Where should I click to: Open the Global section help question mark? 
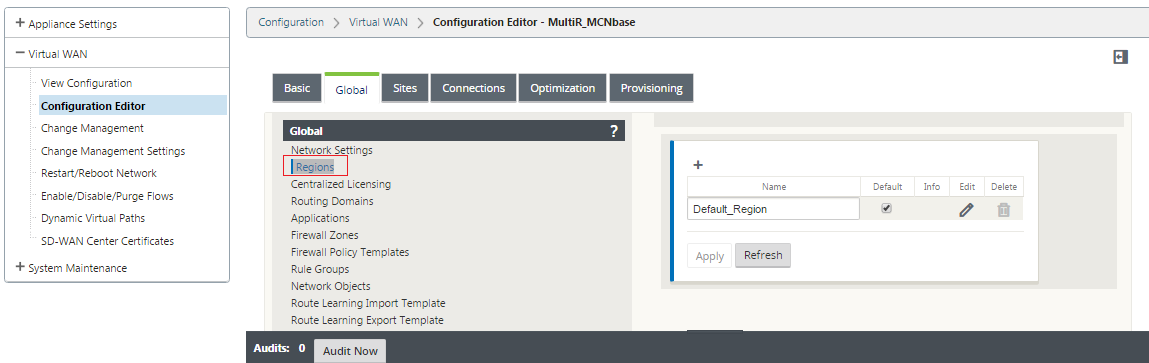coord(614,131)
